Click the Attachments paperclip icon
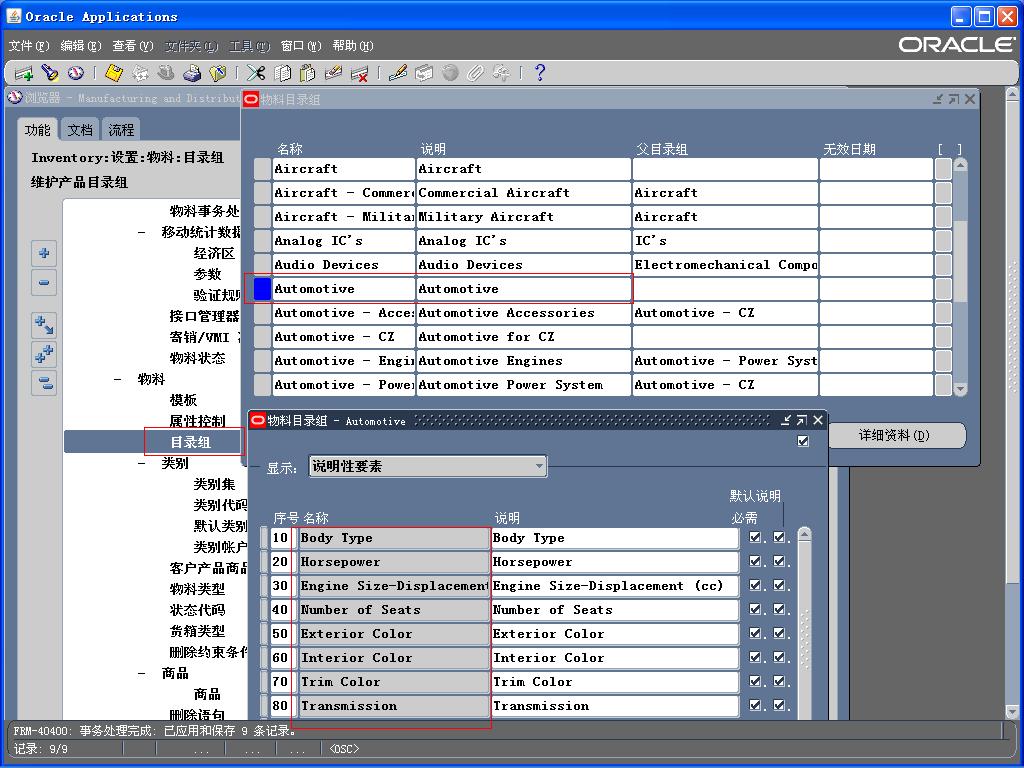The width and height of the screenshot is (1024, 768). [475, 73]
